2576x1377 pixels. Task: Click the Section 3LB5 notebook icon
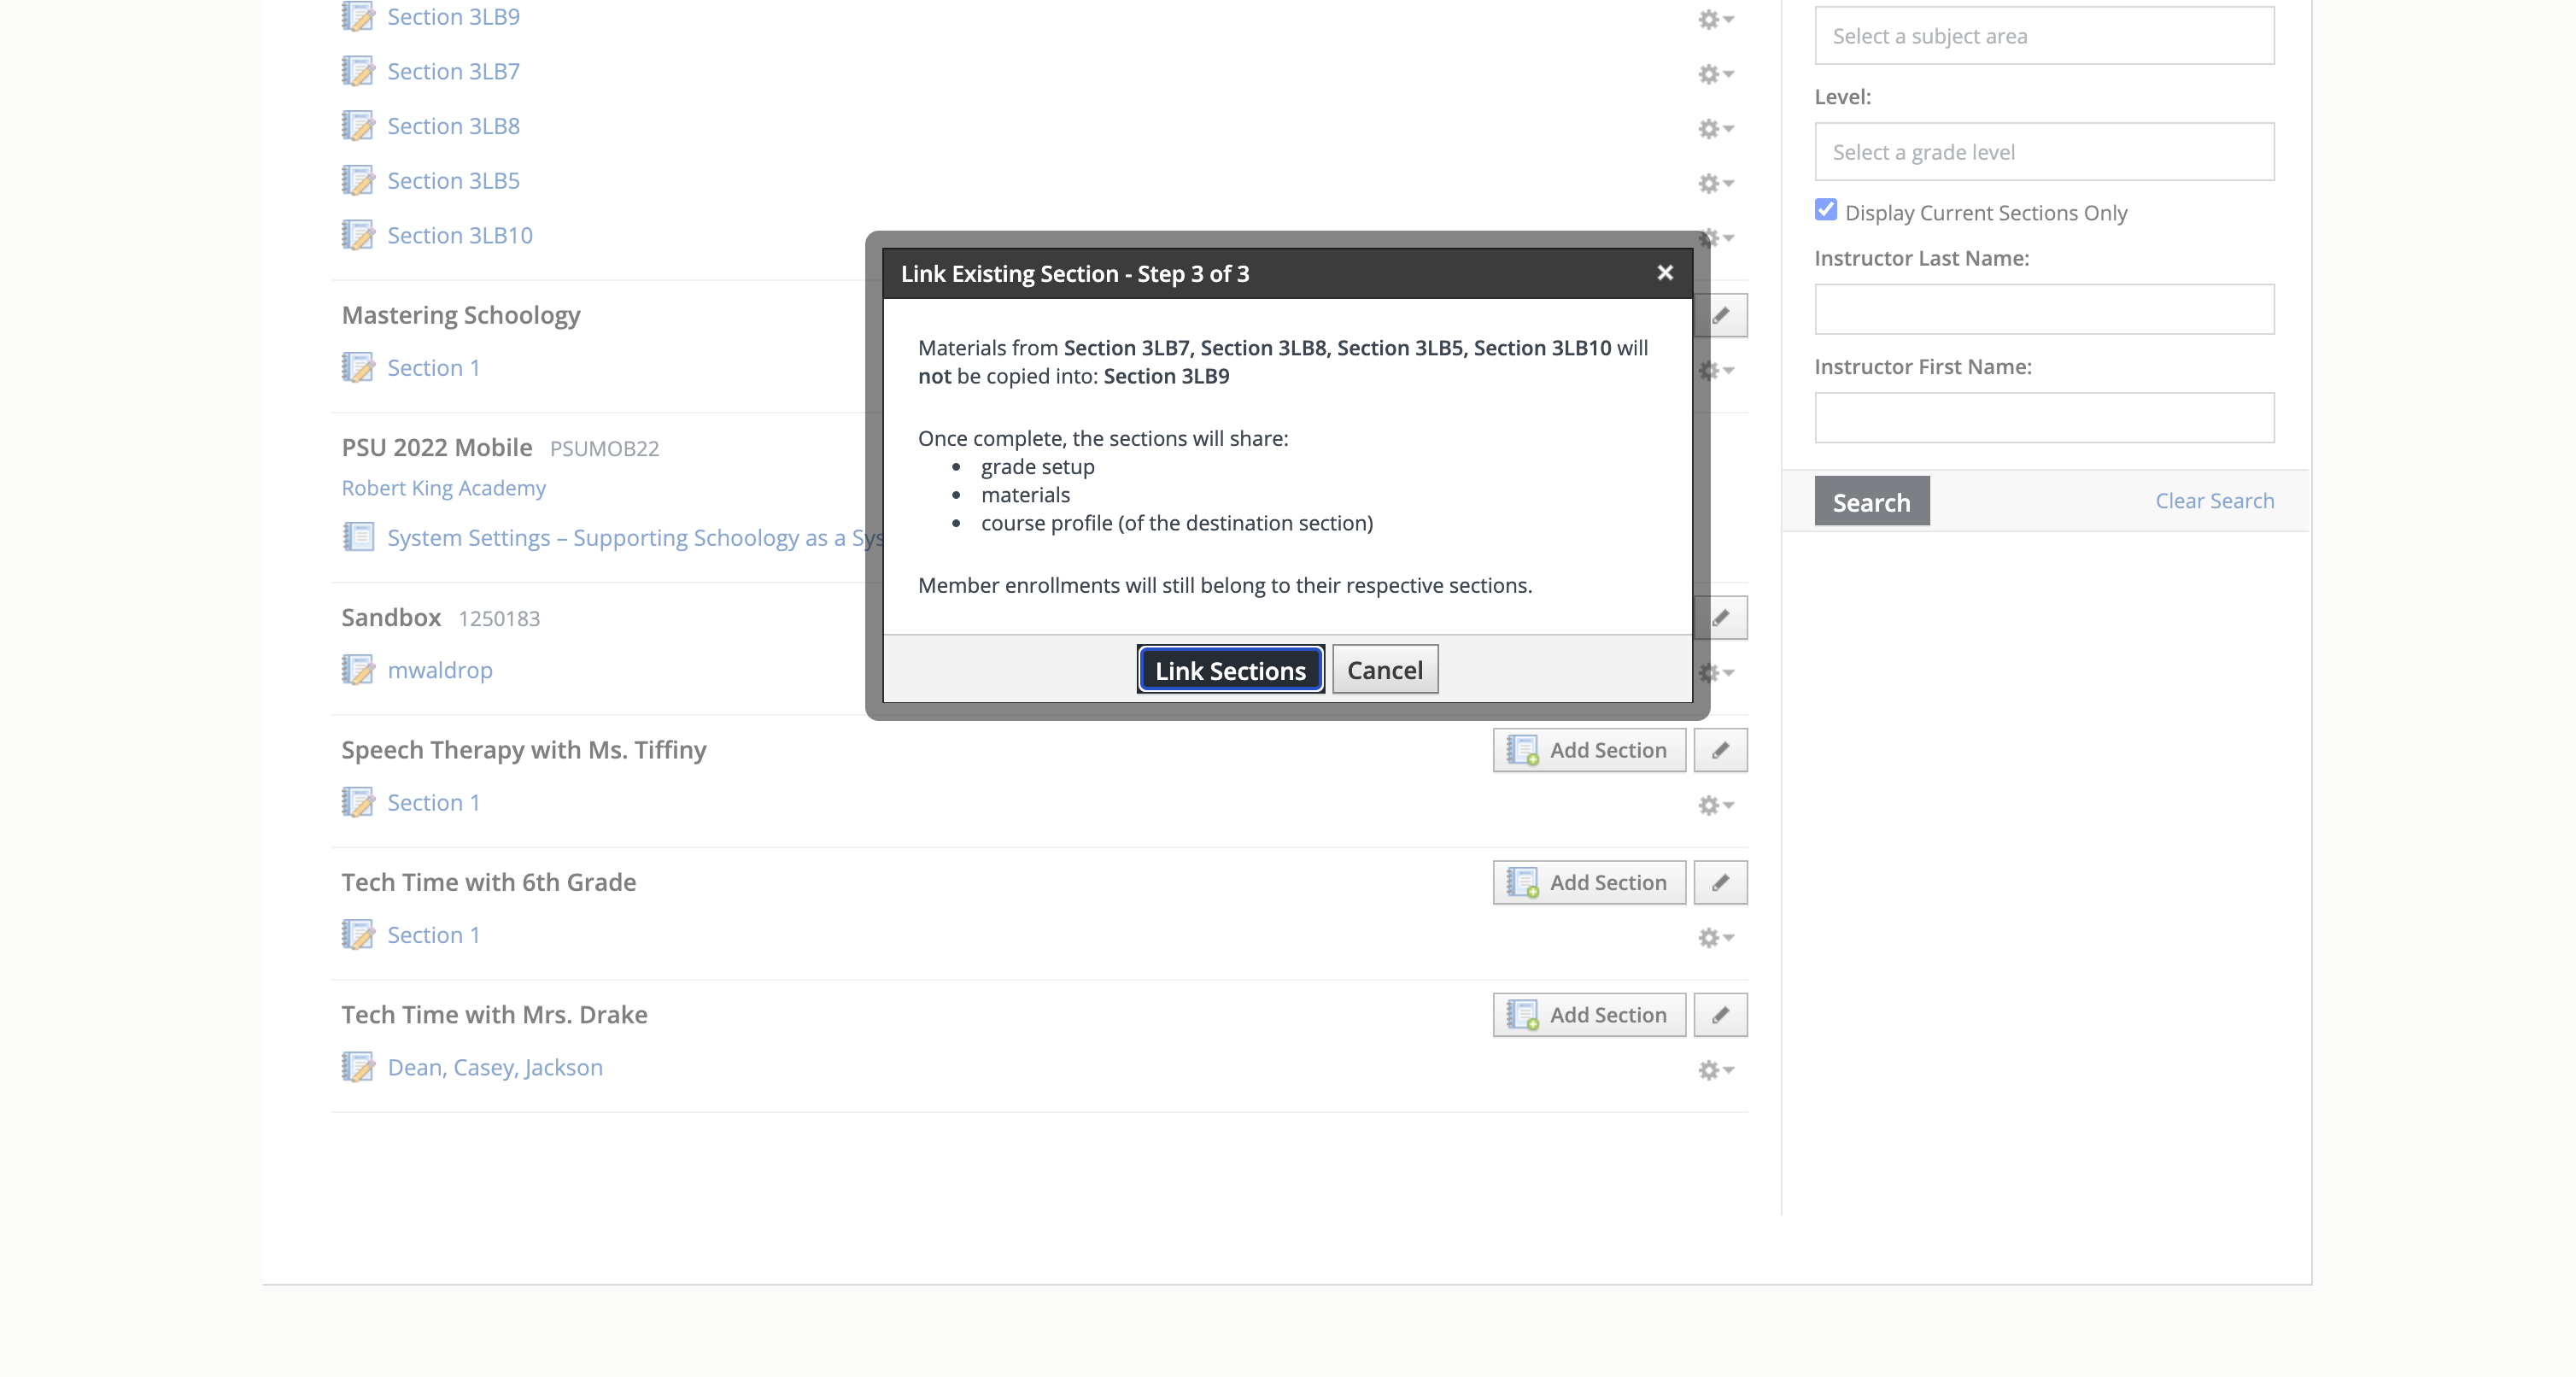[358, 180]
